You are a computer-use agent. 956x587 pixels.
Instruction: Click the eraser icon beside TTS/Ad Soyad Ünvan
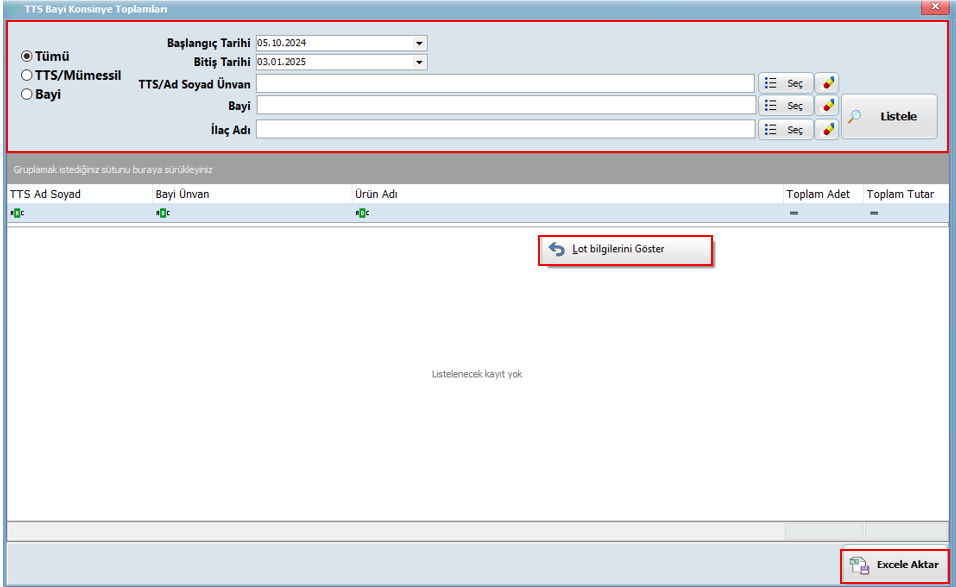click(827, 83)
